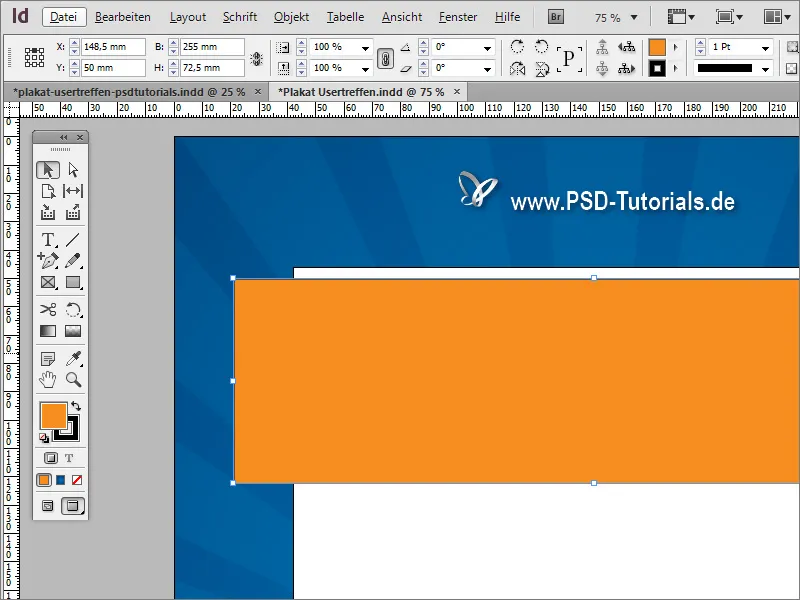The image size is (800, 600).
Task: Swap fill and stroke colors arrow
Action: pyautogui.click(x=76, y=405)
